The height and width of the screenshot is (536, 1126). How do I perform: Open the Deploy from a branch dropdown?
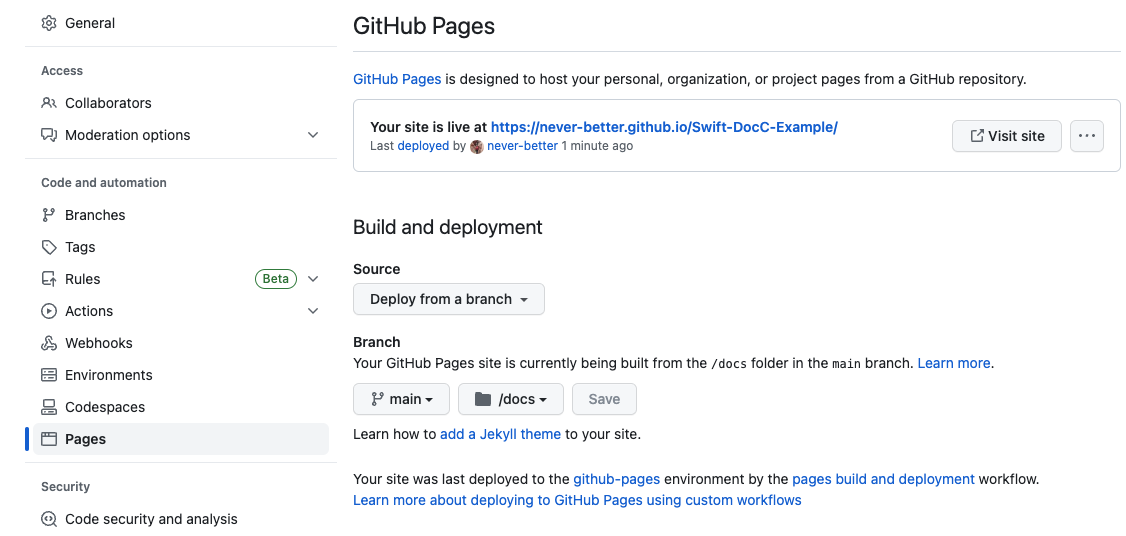[x=449, y=299]
